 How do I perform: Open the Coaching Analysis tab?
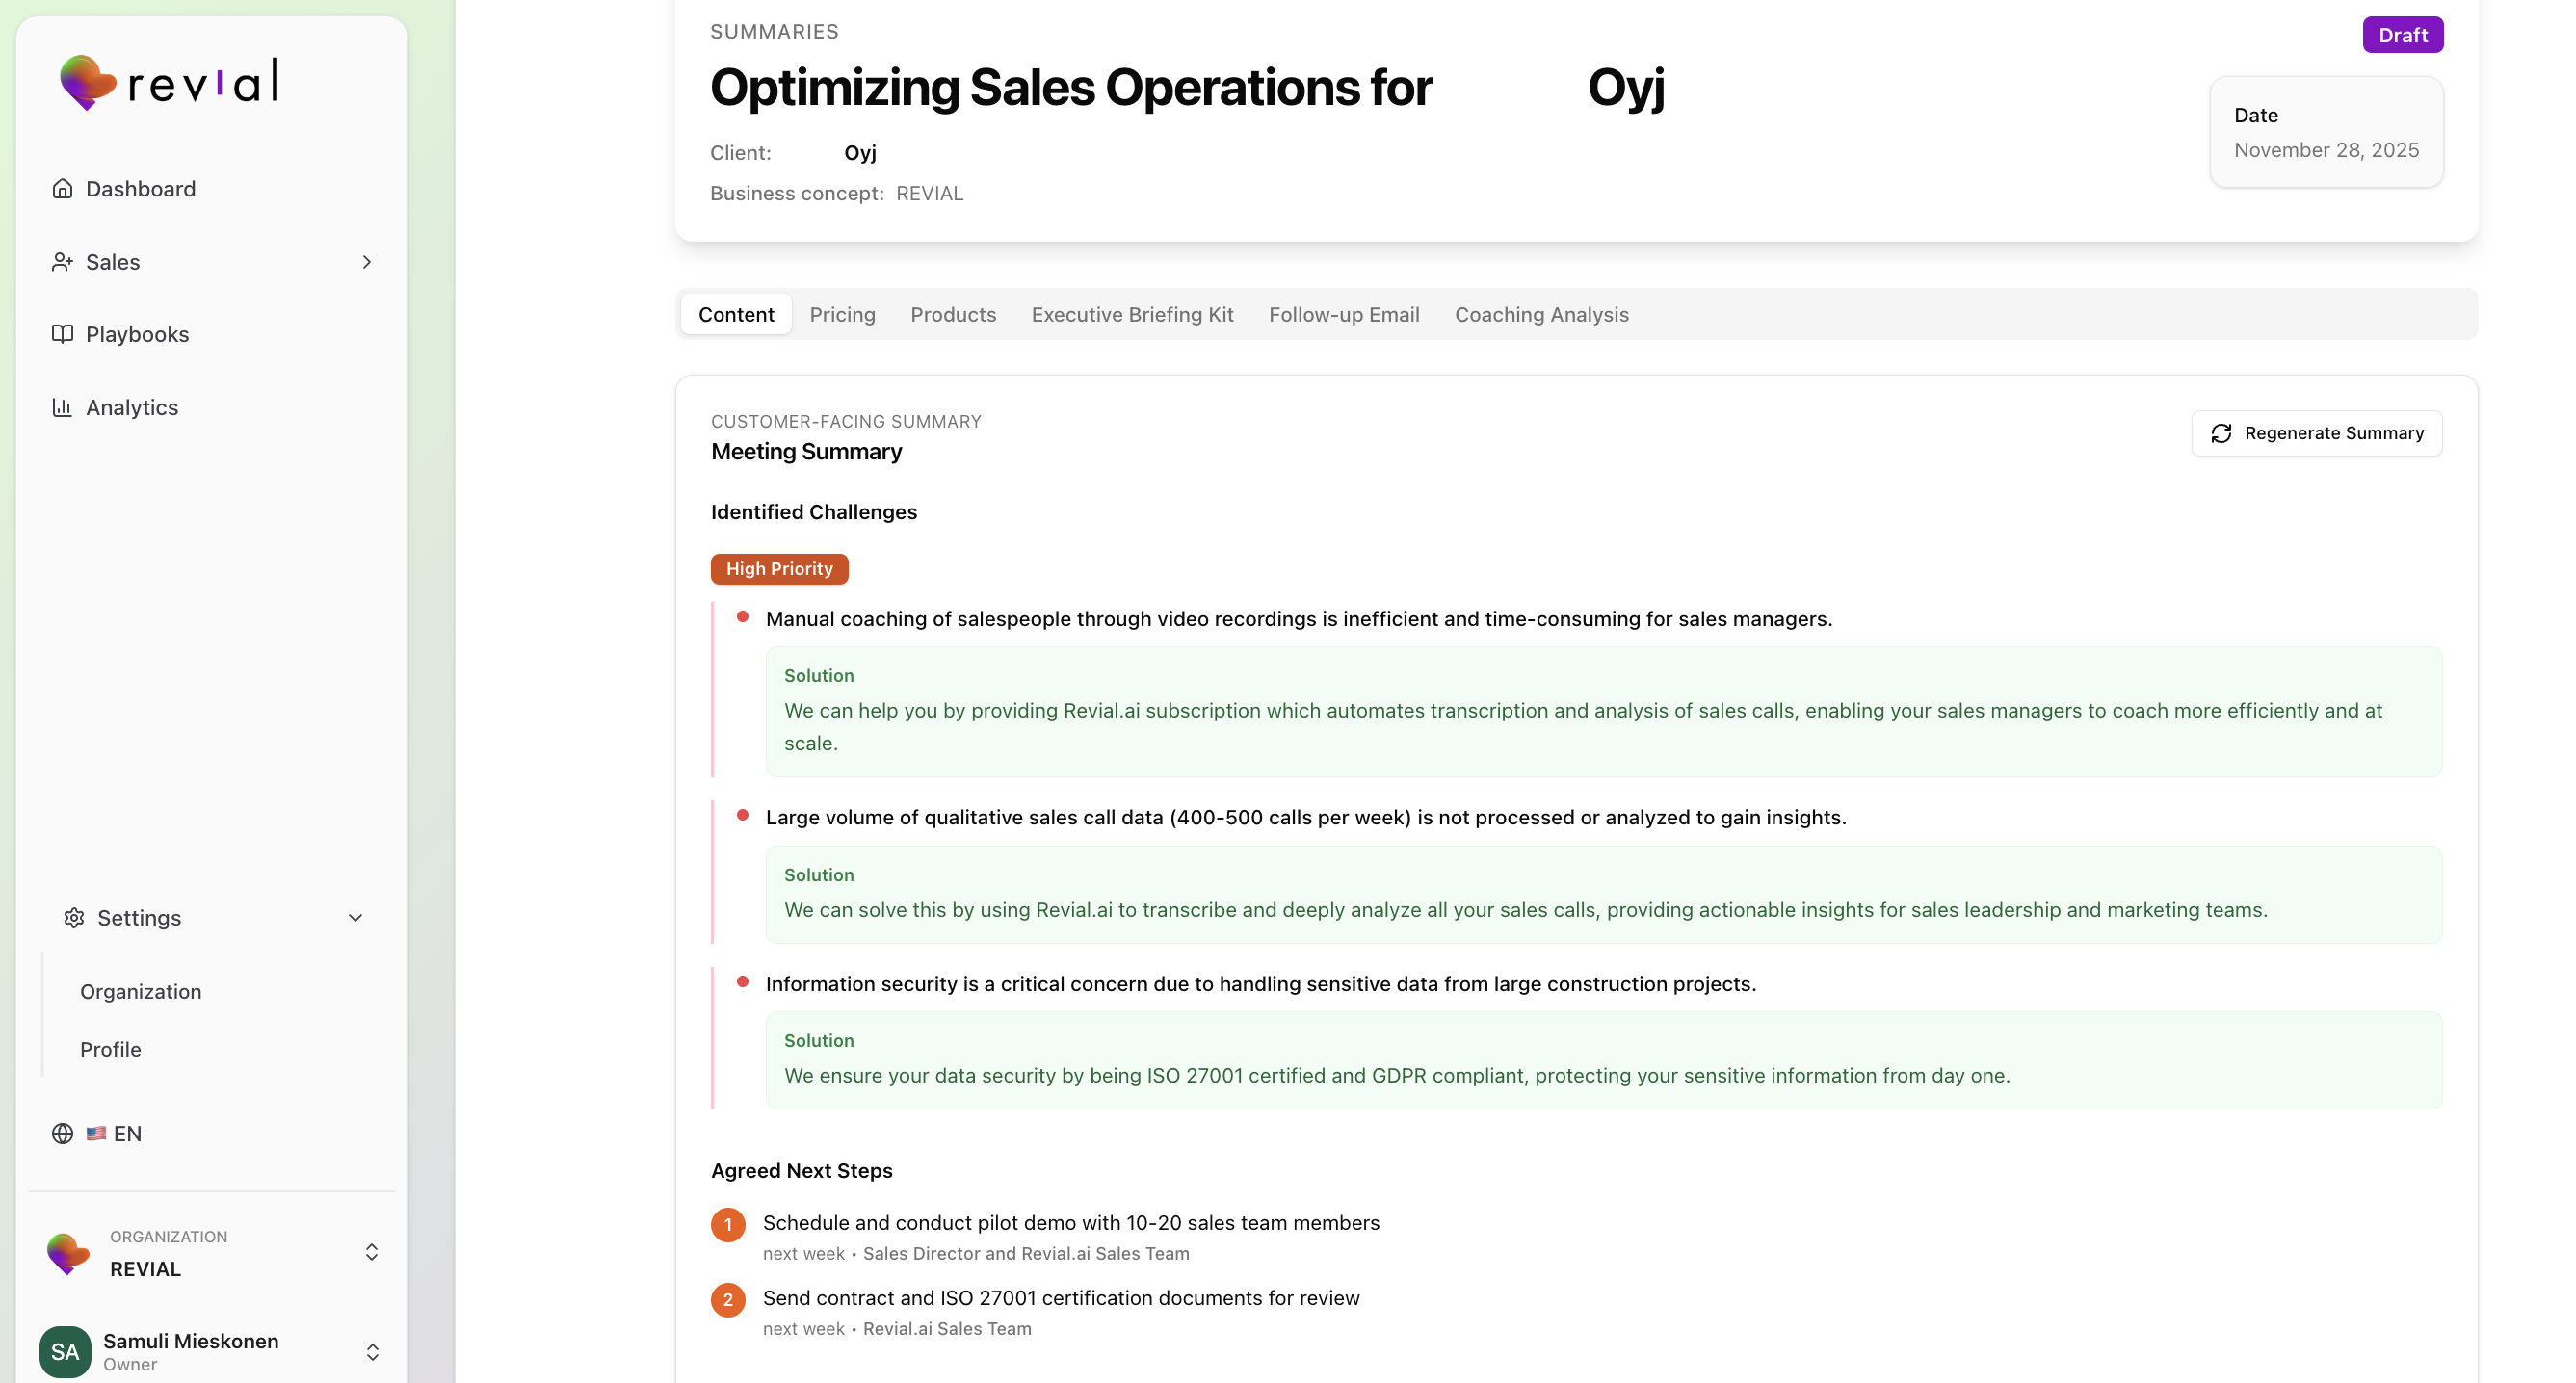point(1541,314)
